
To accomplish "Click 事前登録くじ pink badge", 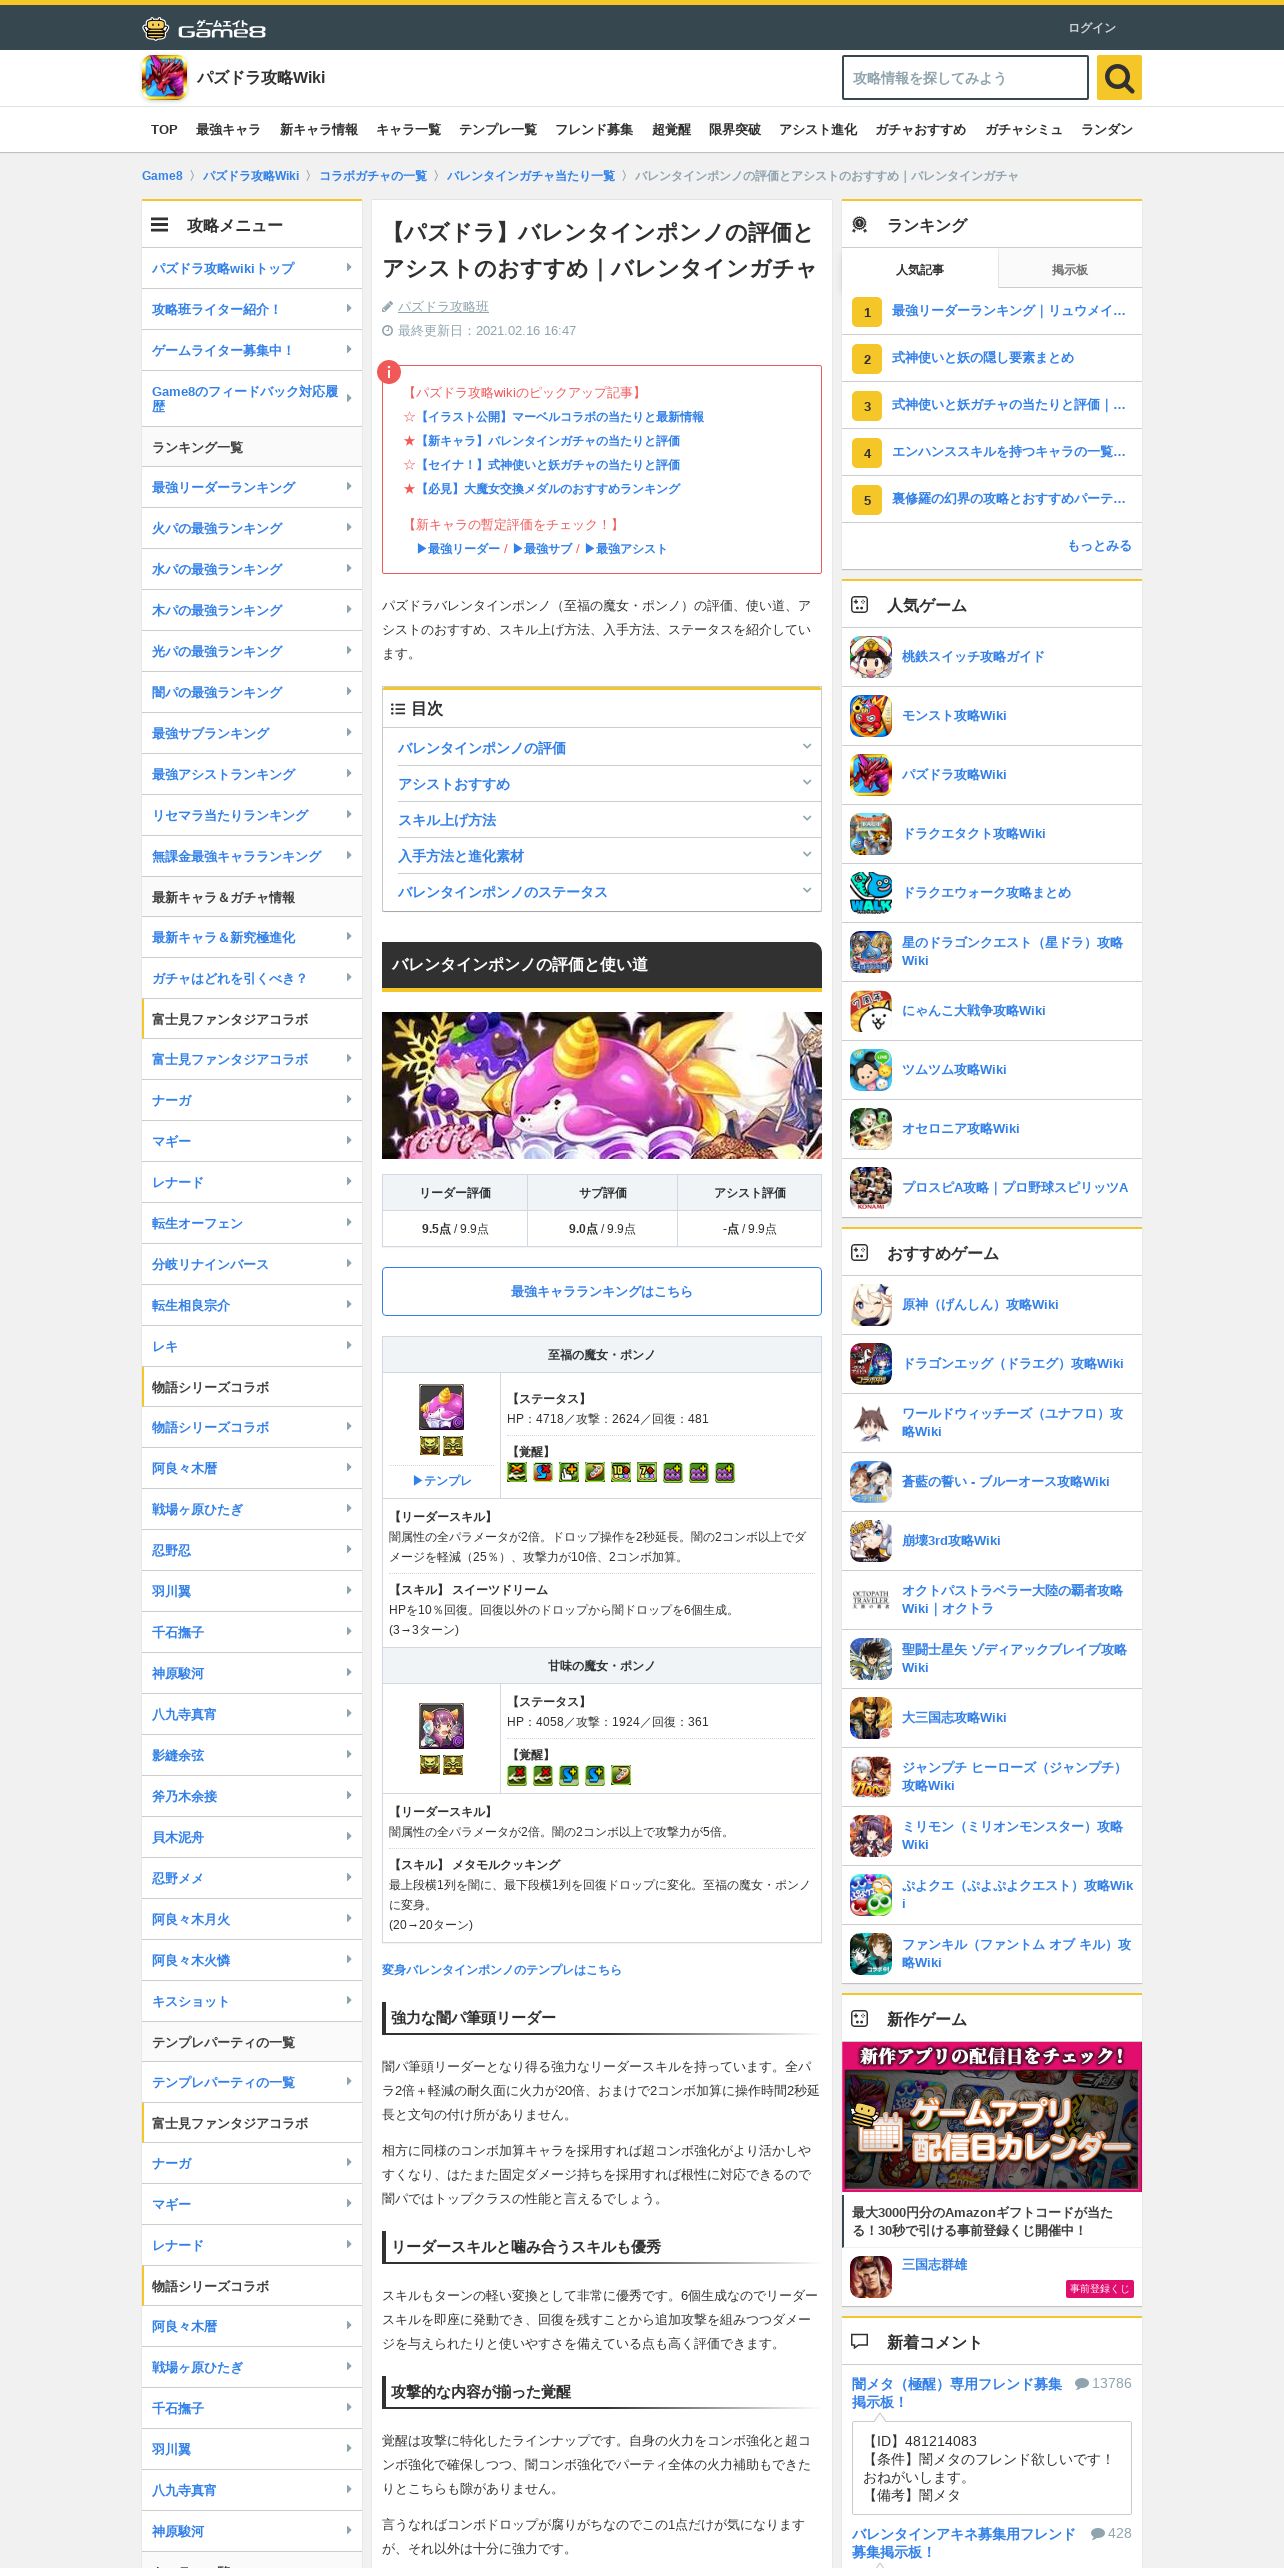I will (1099, 2289).
